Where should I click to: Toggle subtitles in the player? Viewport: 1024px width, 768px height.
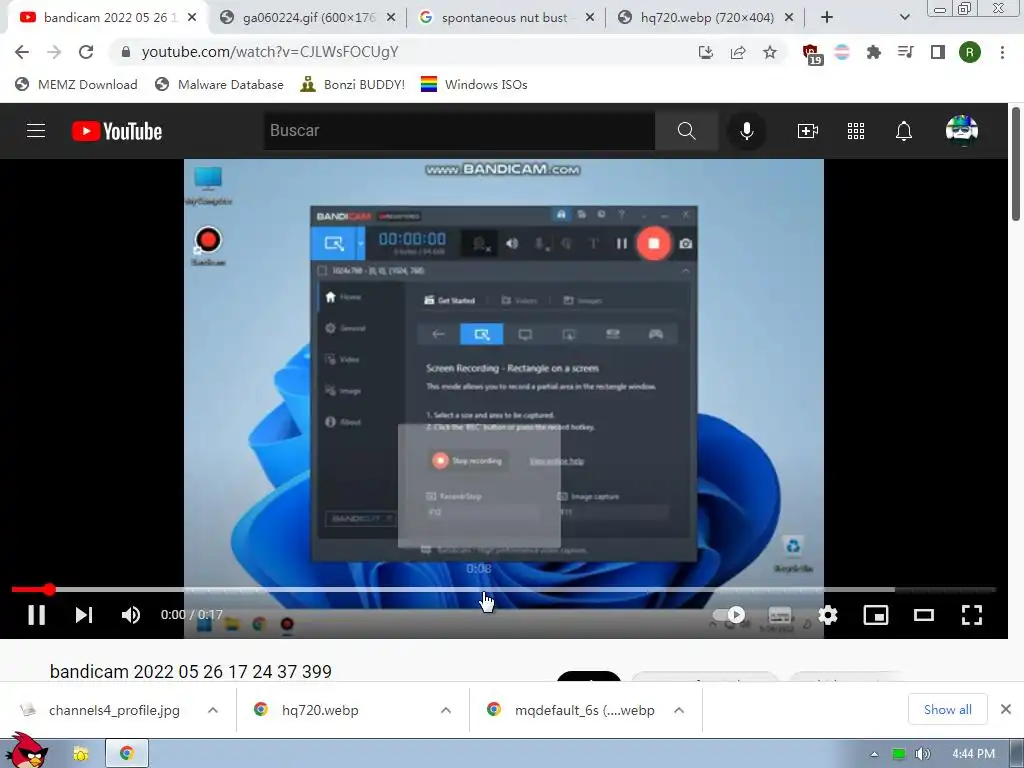pyautogui.click(x=780, y=615)
